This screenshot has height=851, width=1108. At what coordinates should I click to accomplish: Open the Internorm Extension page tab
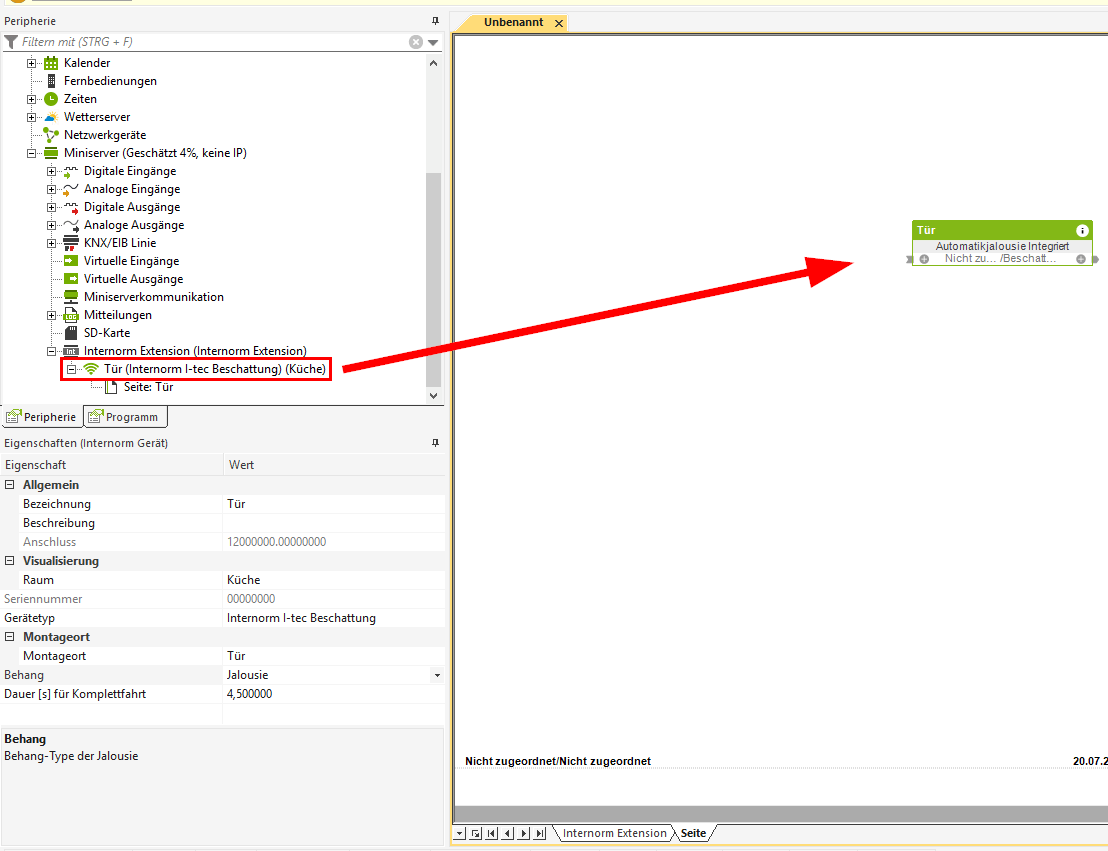tap(613, 833)
